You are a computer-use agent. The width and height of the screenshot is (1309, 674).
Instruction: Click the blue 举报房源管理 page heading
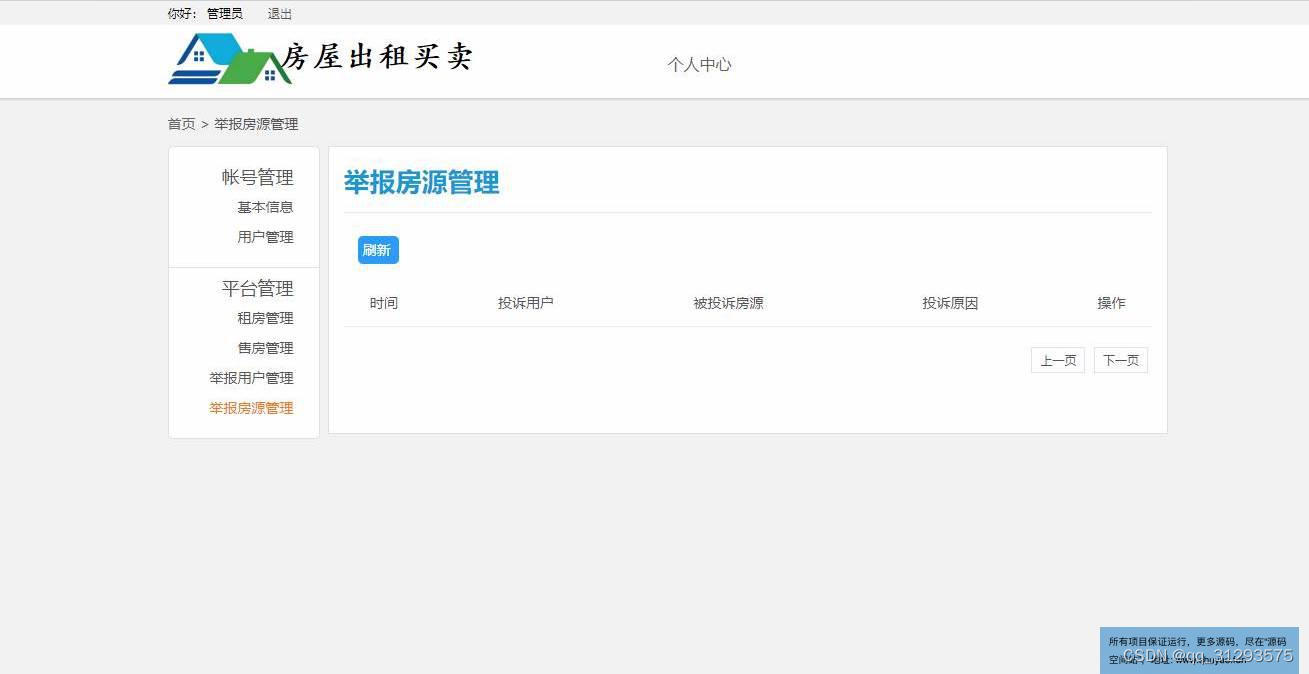pos(421,183)
